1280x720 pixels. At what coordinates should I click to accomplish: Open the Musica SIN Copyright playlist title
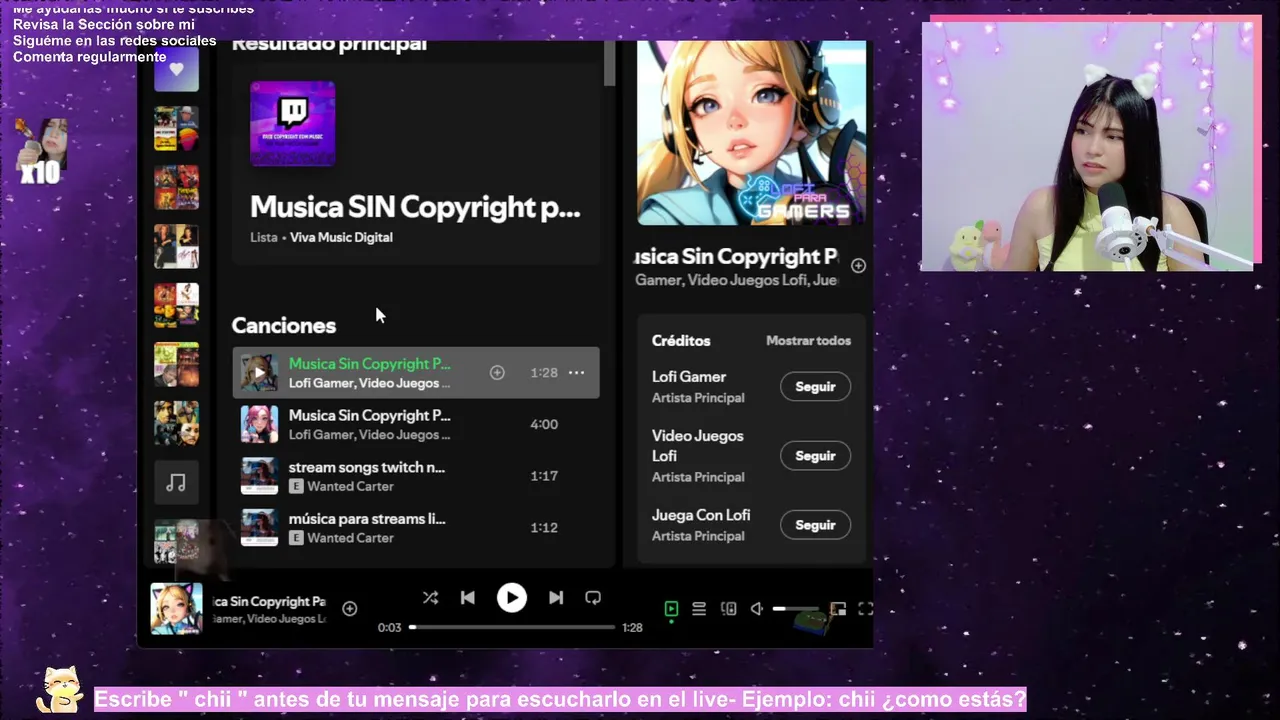tap(415, 207)
